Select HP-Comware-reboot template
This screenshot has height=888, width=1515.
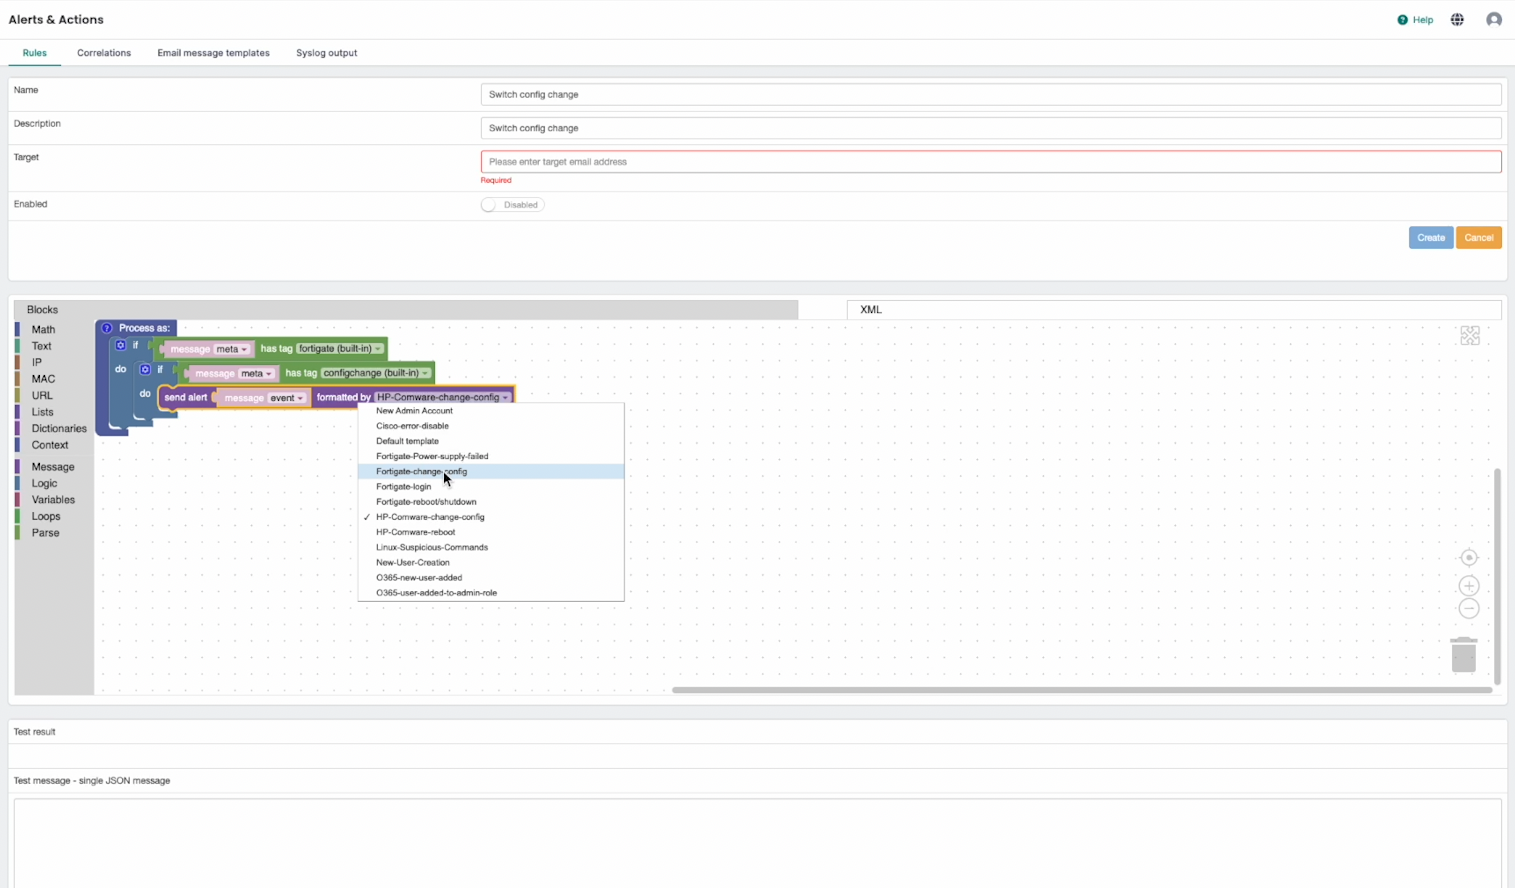pos(491,532)
